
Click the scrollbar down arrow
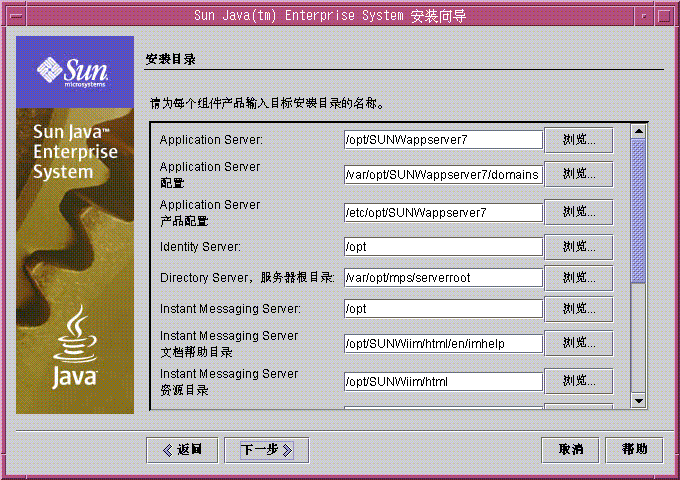pos(638,401)
